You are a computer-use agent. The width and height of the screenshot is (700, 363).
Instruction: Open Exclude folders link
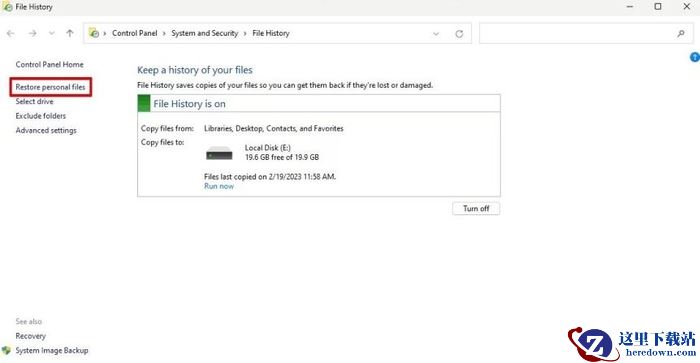41,116
